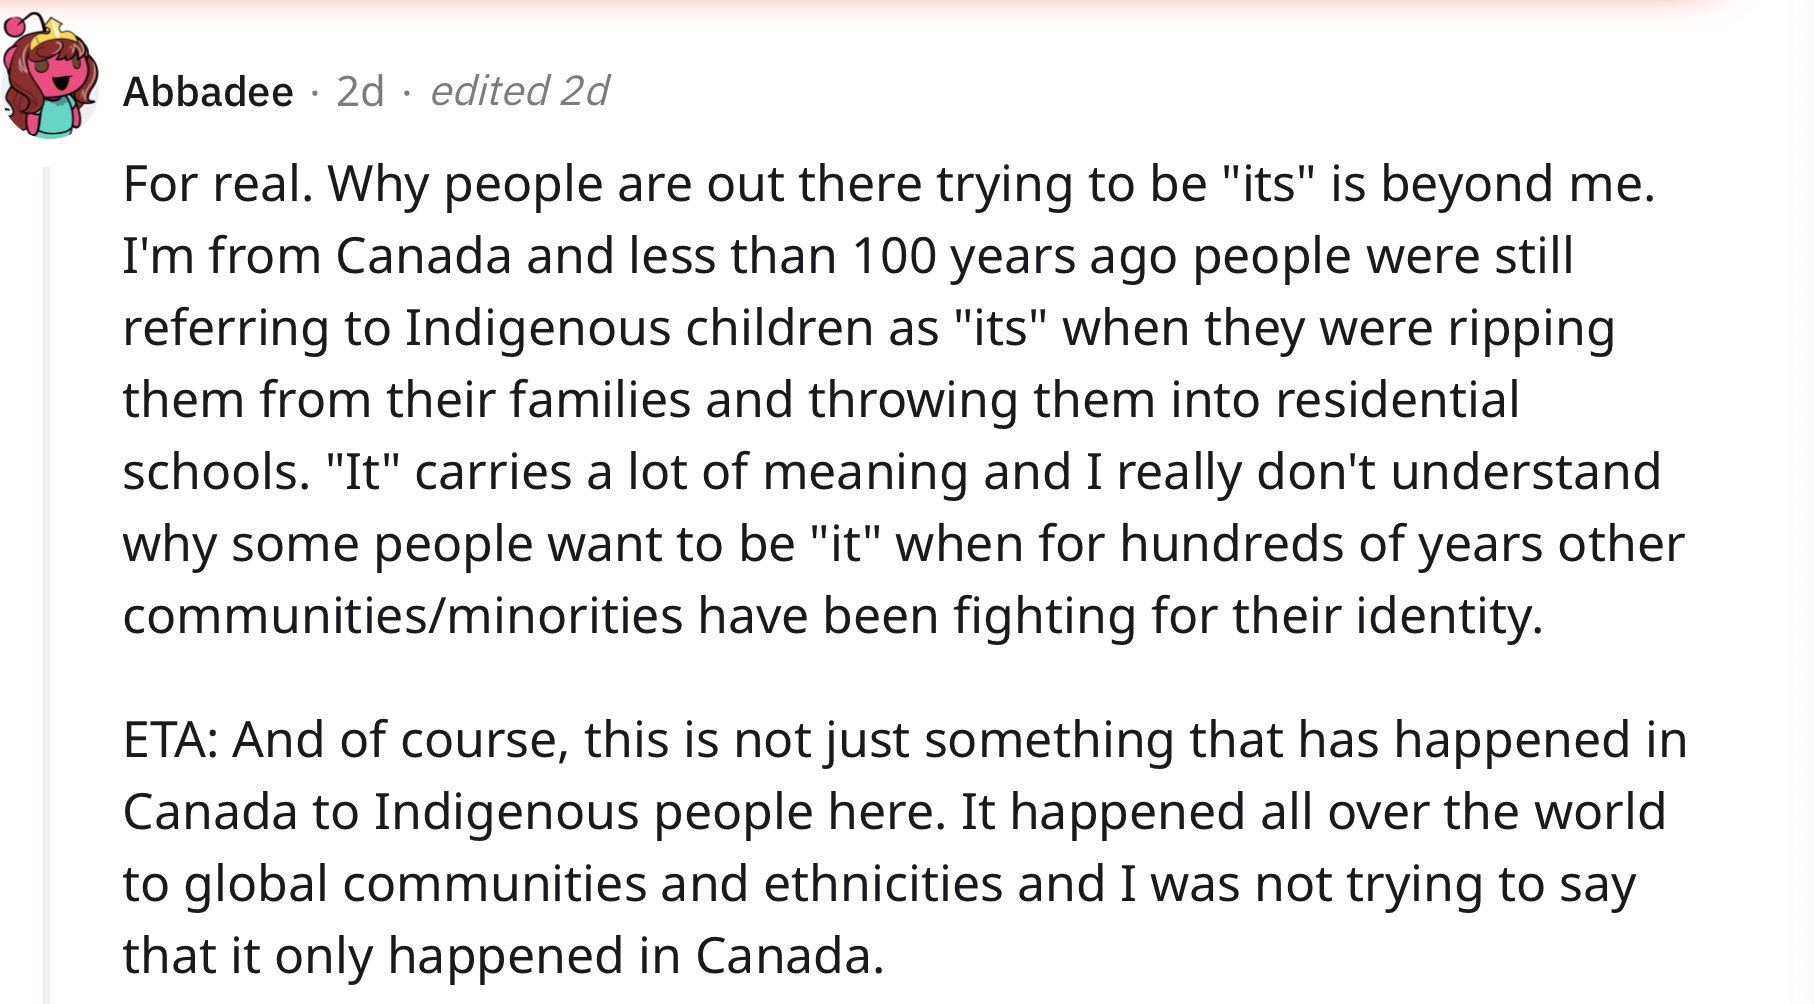Collapse the comment using the thread line
This screenshot has width=1814, height=1004.
coord(46,585)
